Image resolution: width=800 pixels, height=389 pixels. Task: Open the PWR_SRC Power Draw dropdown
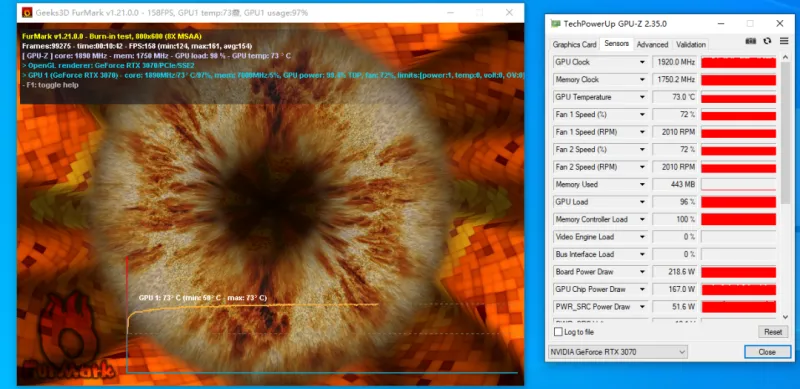click(642, 307)
